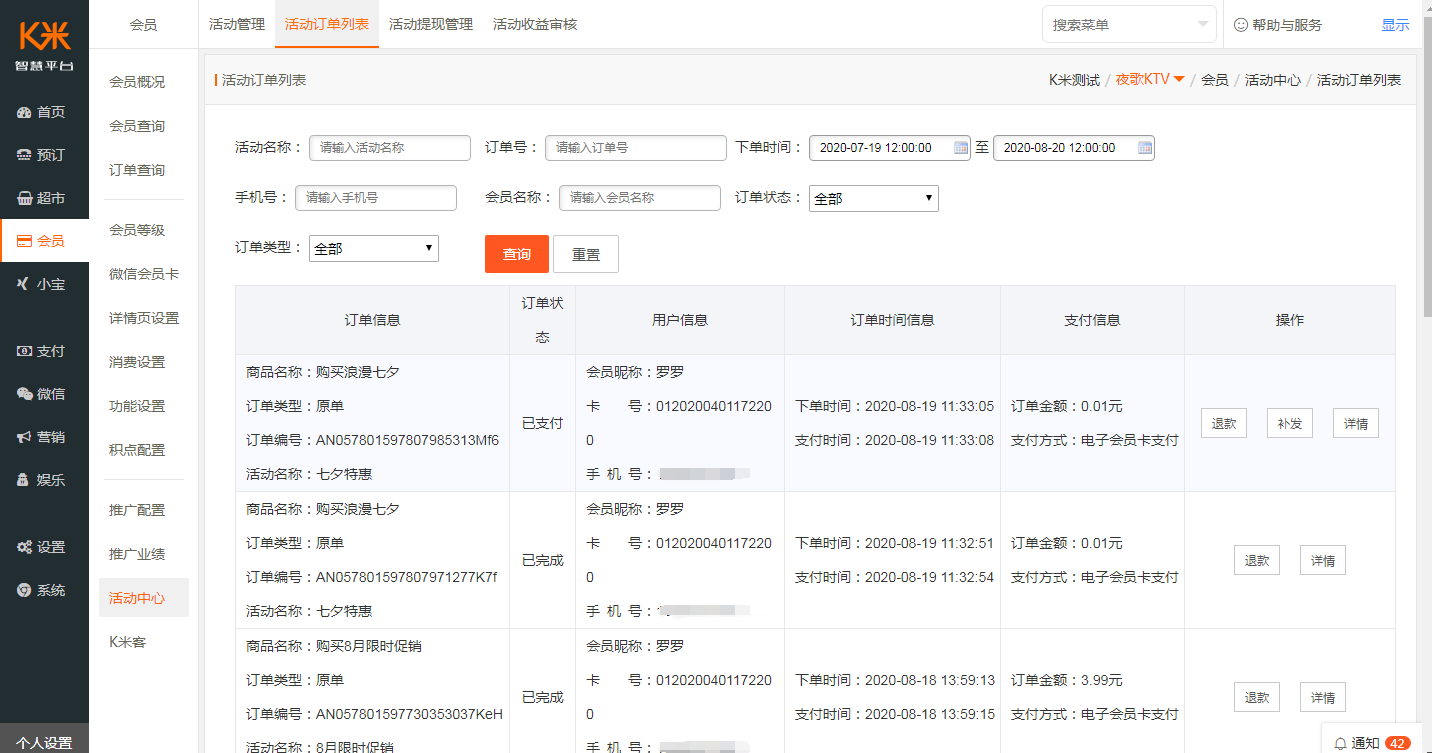Click 补发 for the 已支付 order
The height and width of the screenshot is (753, 1432).
point(1290,423)
